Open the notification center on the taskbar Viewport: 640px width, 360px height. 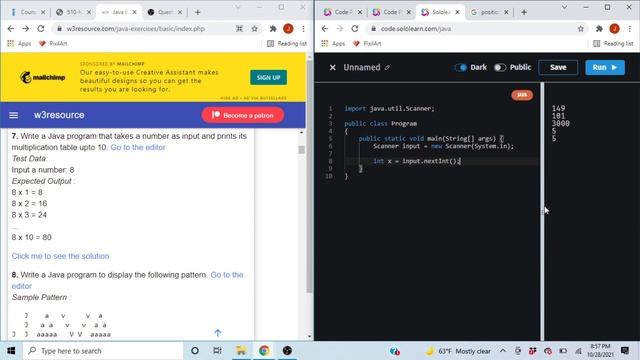coord(625,351)
